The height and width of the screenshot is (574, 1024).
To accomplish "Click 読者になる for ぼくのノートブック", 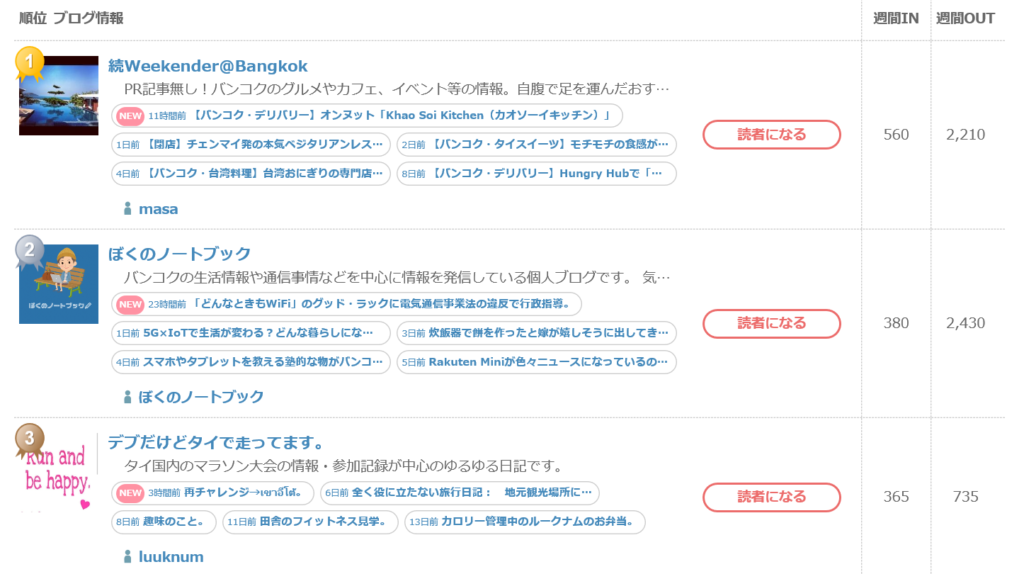I will 771,323.
